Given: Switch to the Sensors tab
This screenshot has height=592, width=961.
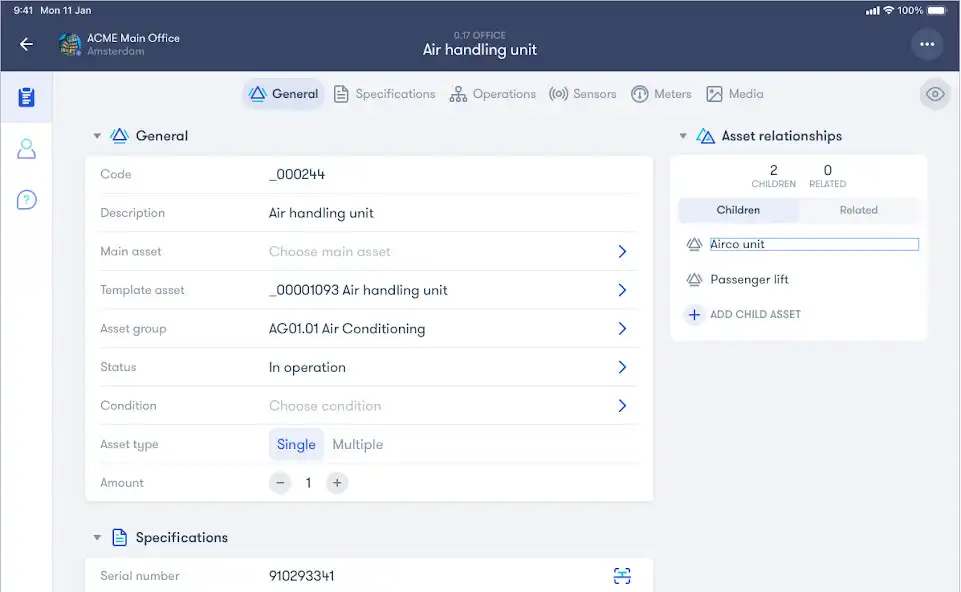Looking at the screenshot, I should pos(582,94).
